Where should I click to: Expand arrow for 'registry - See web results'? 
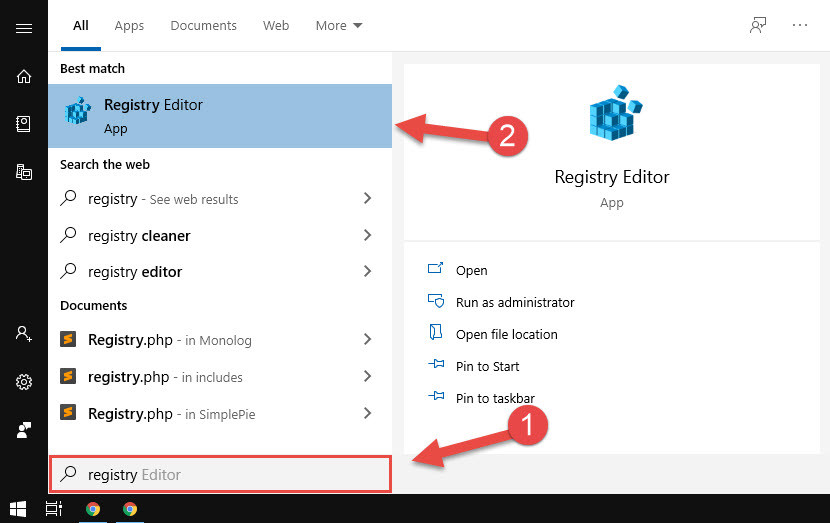367,198
